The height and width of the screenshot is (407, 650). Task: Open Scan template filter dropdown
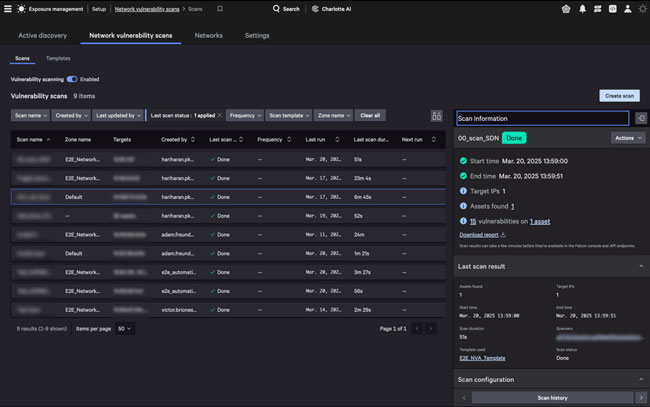pyautogui.click(x=289, y=116)
